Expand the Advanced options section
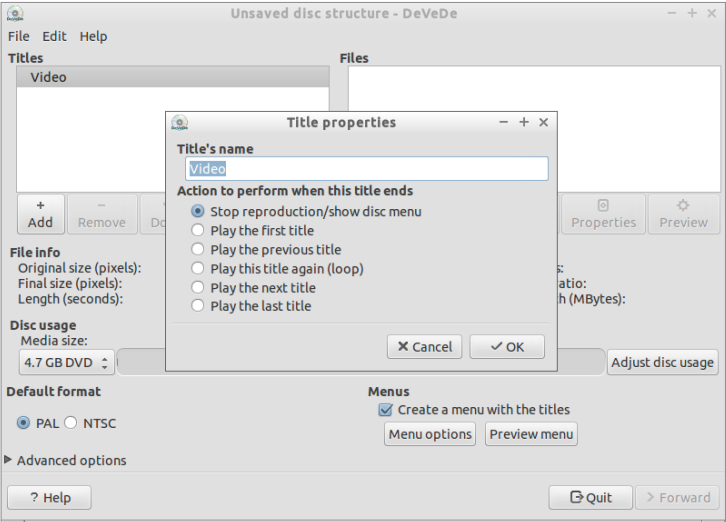726x522 pixels. (x=65, y=460)
